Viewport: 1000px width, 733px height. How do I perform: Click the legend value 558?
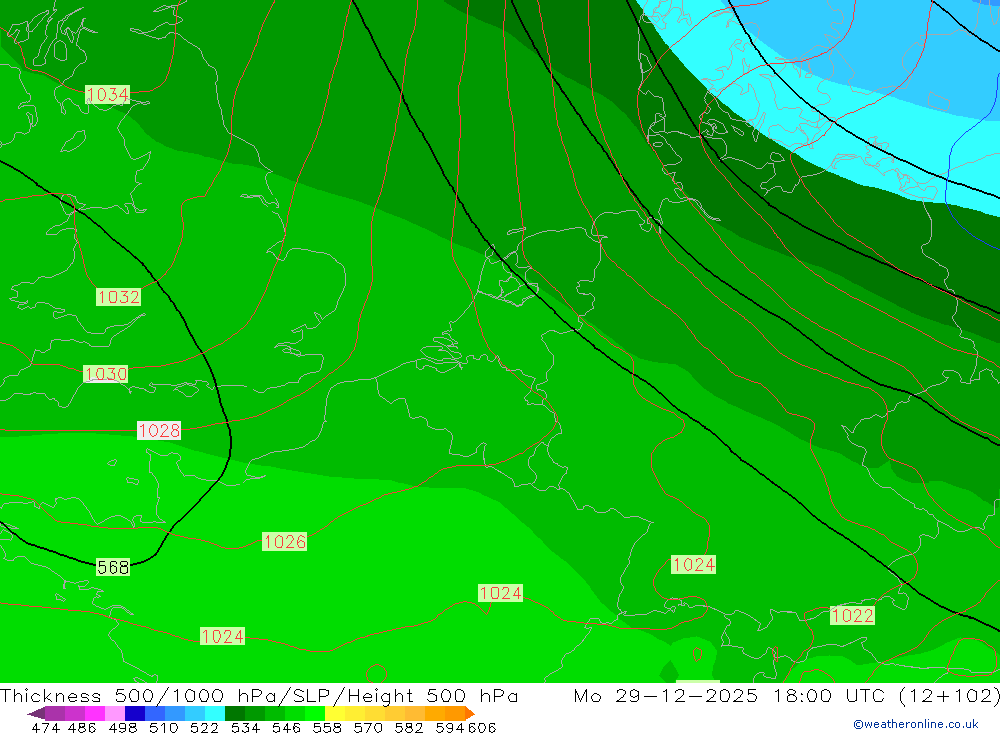[327, 727]
